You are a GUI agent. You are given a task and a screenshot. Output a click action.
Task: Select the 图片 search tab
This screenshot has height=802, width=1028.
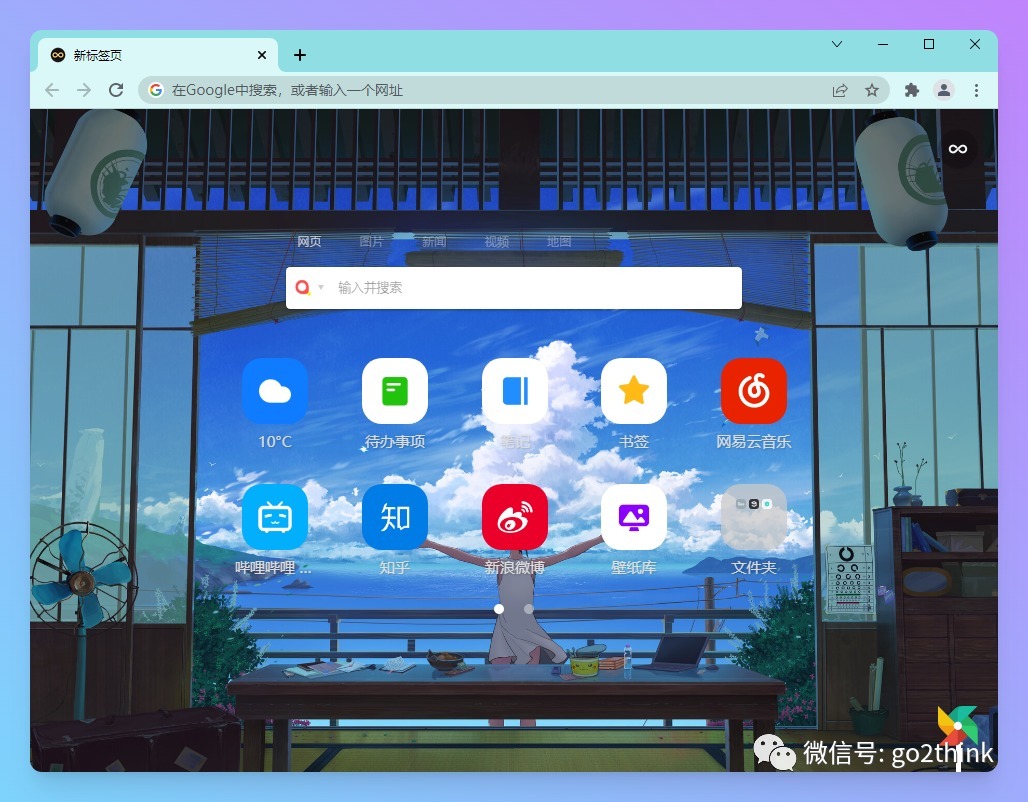pos(371,241)
